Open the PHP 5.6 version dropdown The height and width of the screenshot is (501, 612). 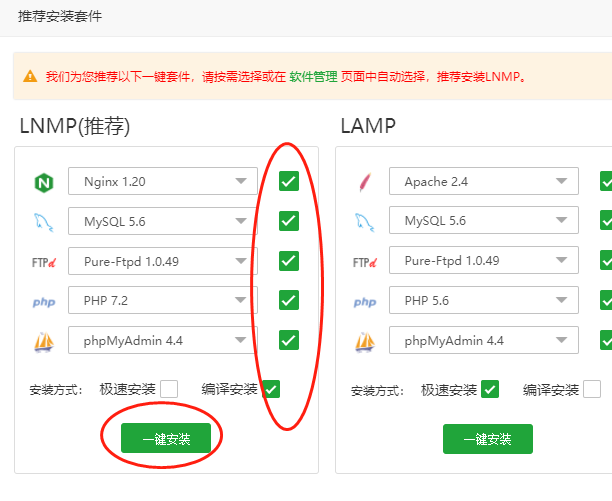[484, 300]
